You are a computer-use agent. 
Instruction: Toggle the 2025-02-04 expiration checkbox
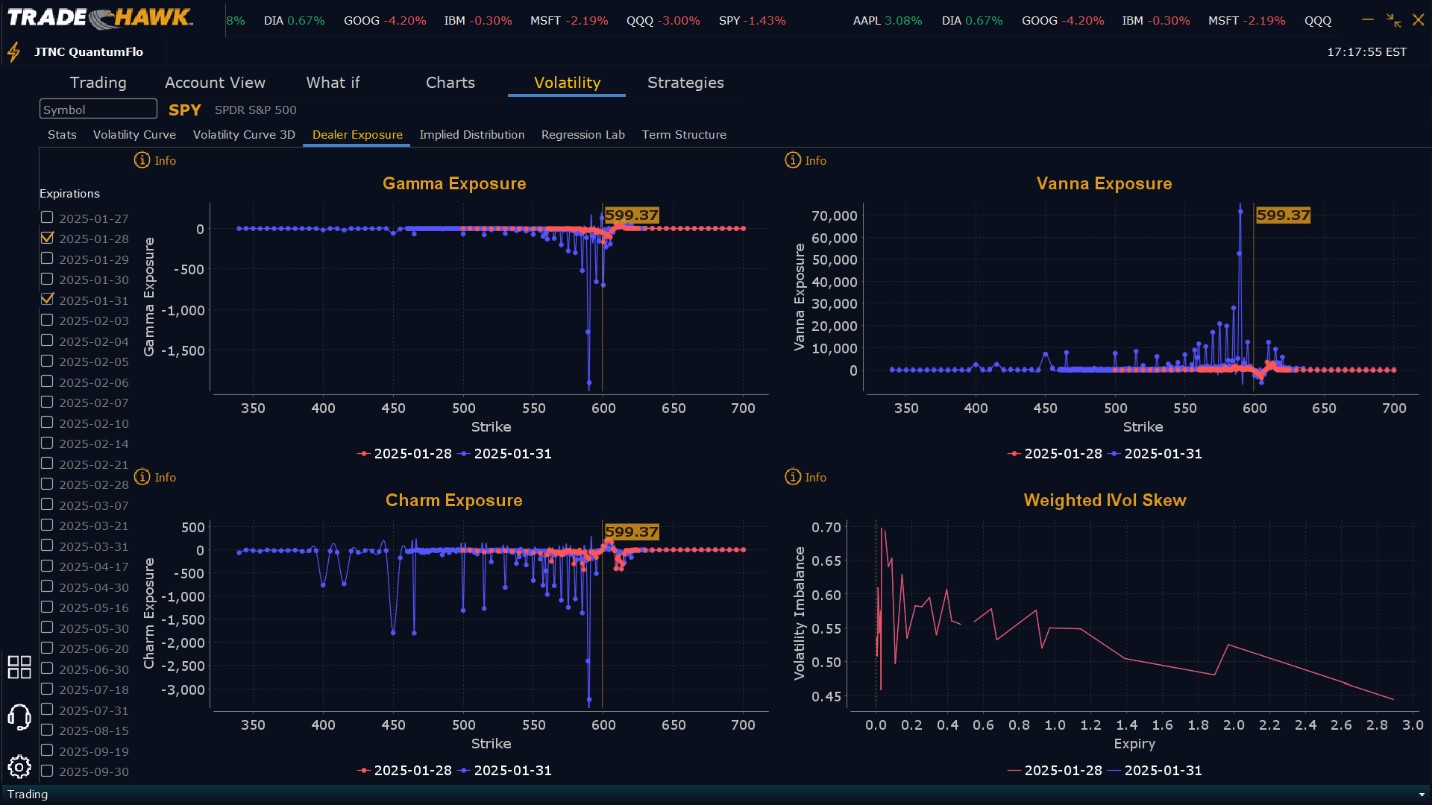click(x=47, y=341)
